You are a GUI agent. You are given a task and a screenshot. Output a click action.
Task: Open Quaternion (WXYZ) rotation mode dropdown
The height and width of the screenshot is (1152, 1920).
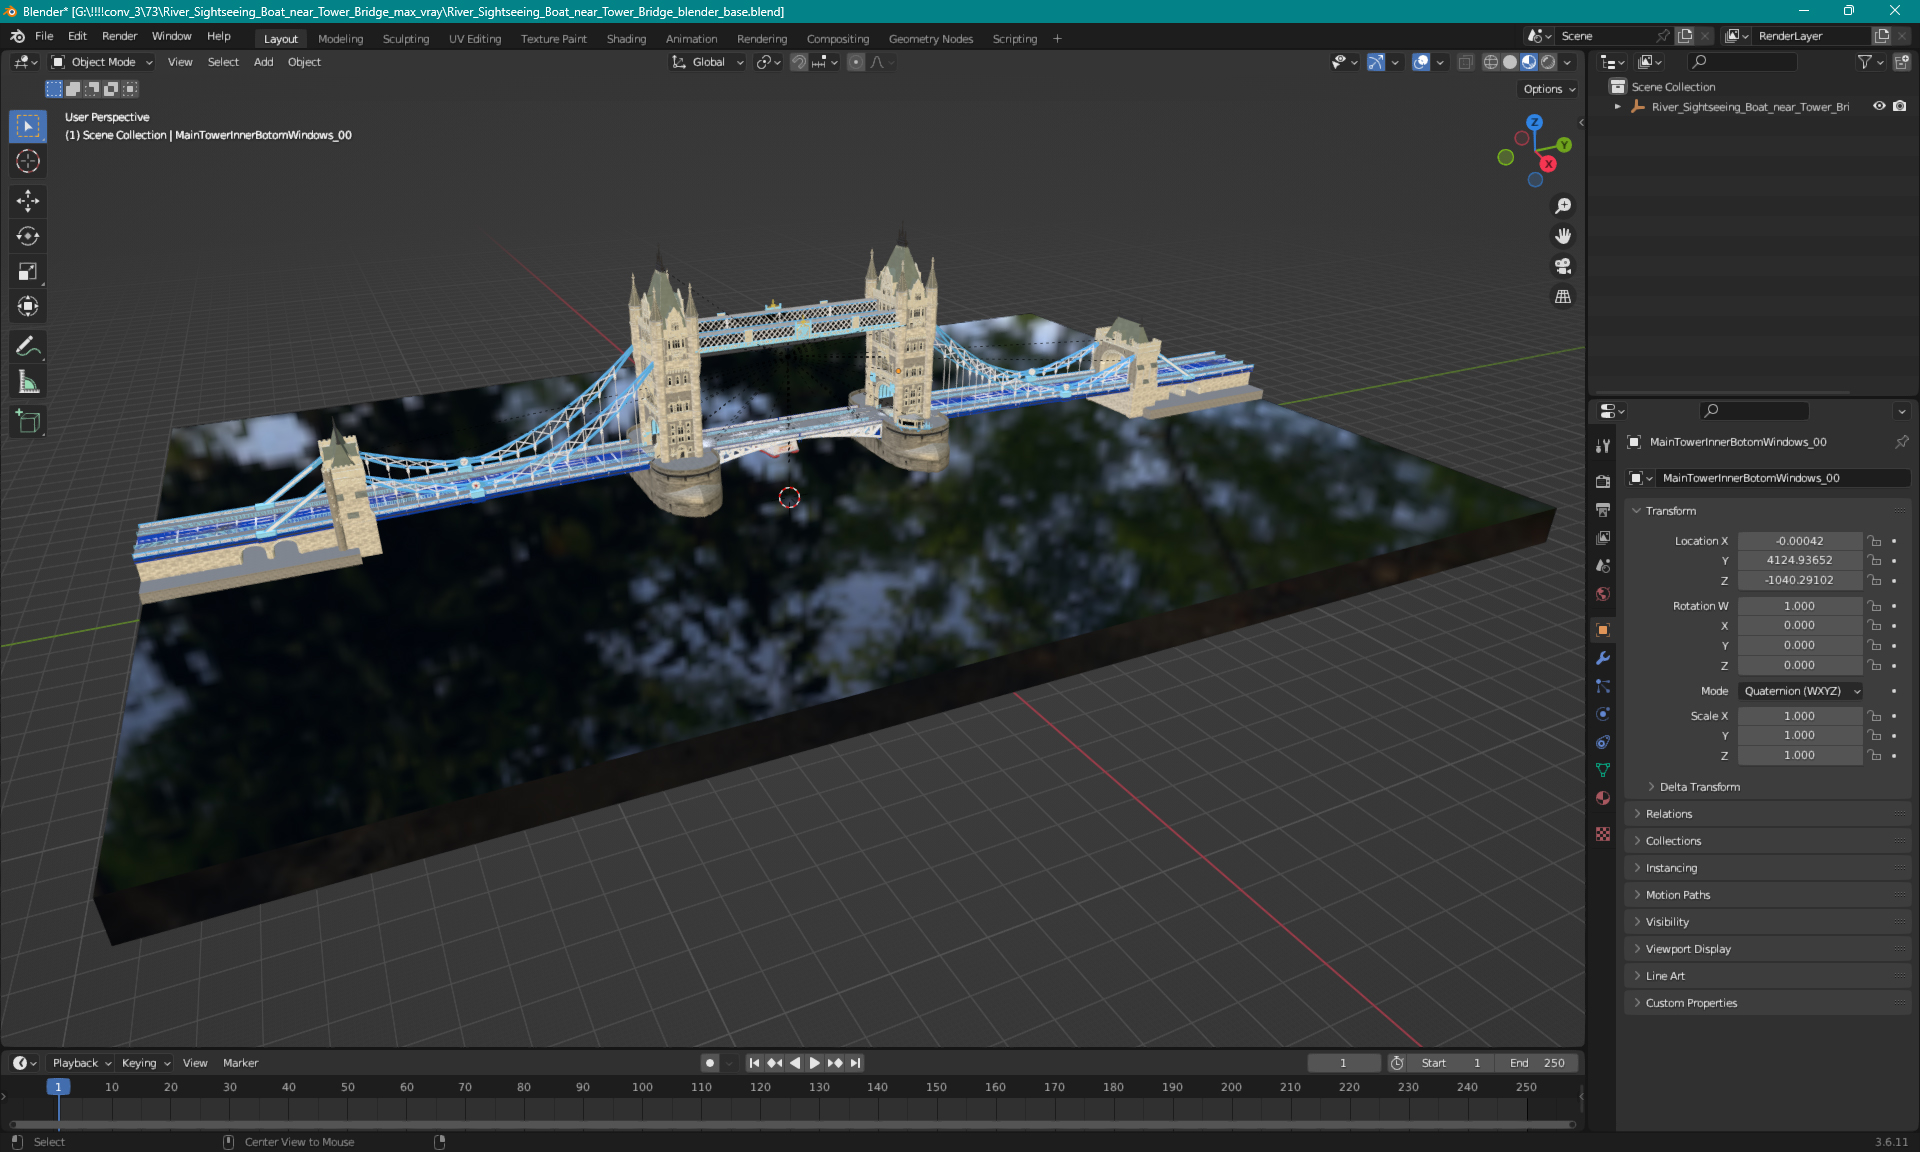pos(1800,691)
